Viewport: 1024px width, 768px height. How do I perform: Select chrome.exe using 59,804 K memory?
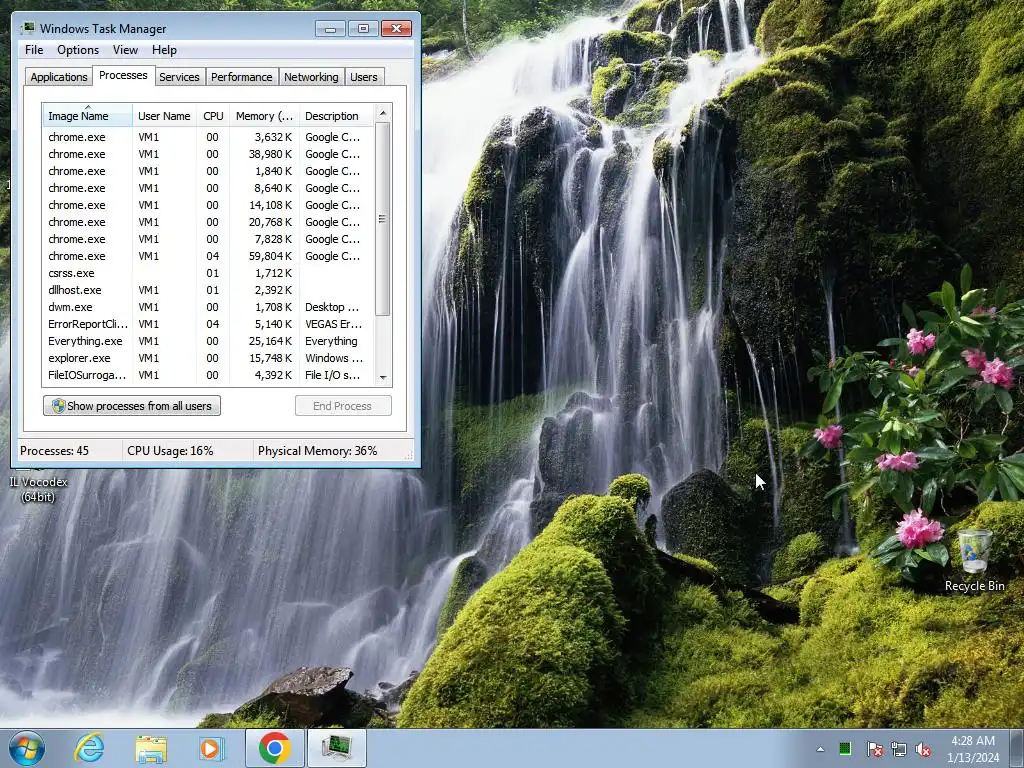[208, 256]
